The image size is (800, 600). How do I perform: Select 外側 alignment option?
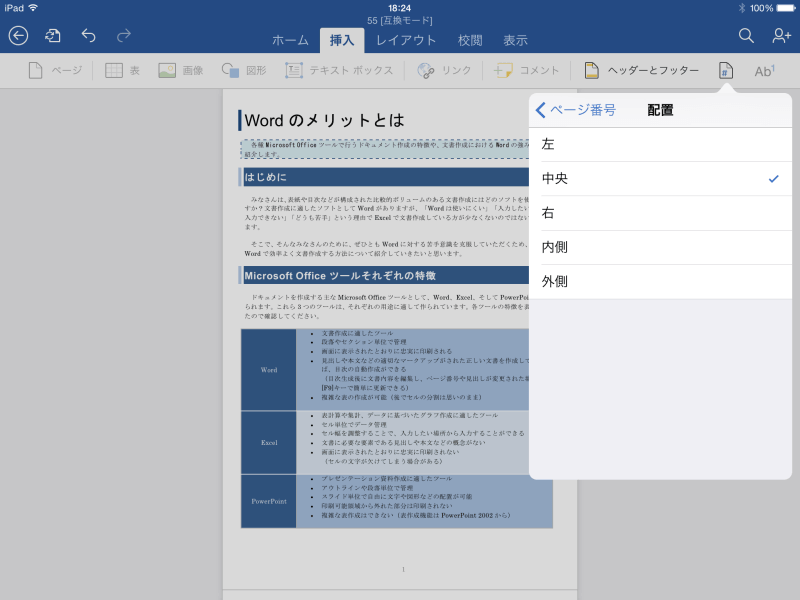[660, 282]
